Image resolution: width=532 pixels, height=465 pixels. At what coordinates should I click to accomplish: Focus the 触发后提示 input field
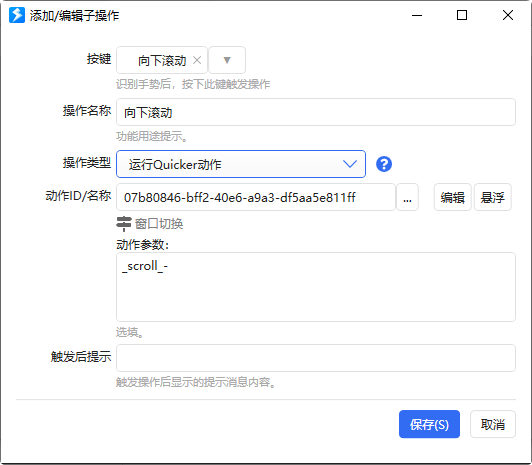[x=316, y=358]
